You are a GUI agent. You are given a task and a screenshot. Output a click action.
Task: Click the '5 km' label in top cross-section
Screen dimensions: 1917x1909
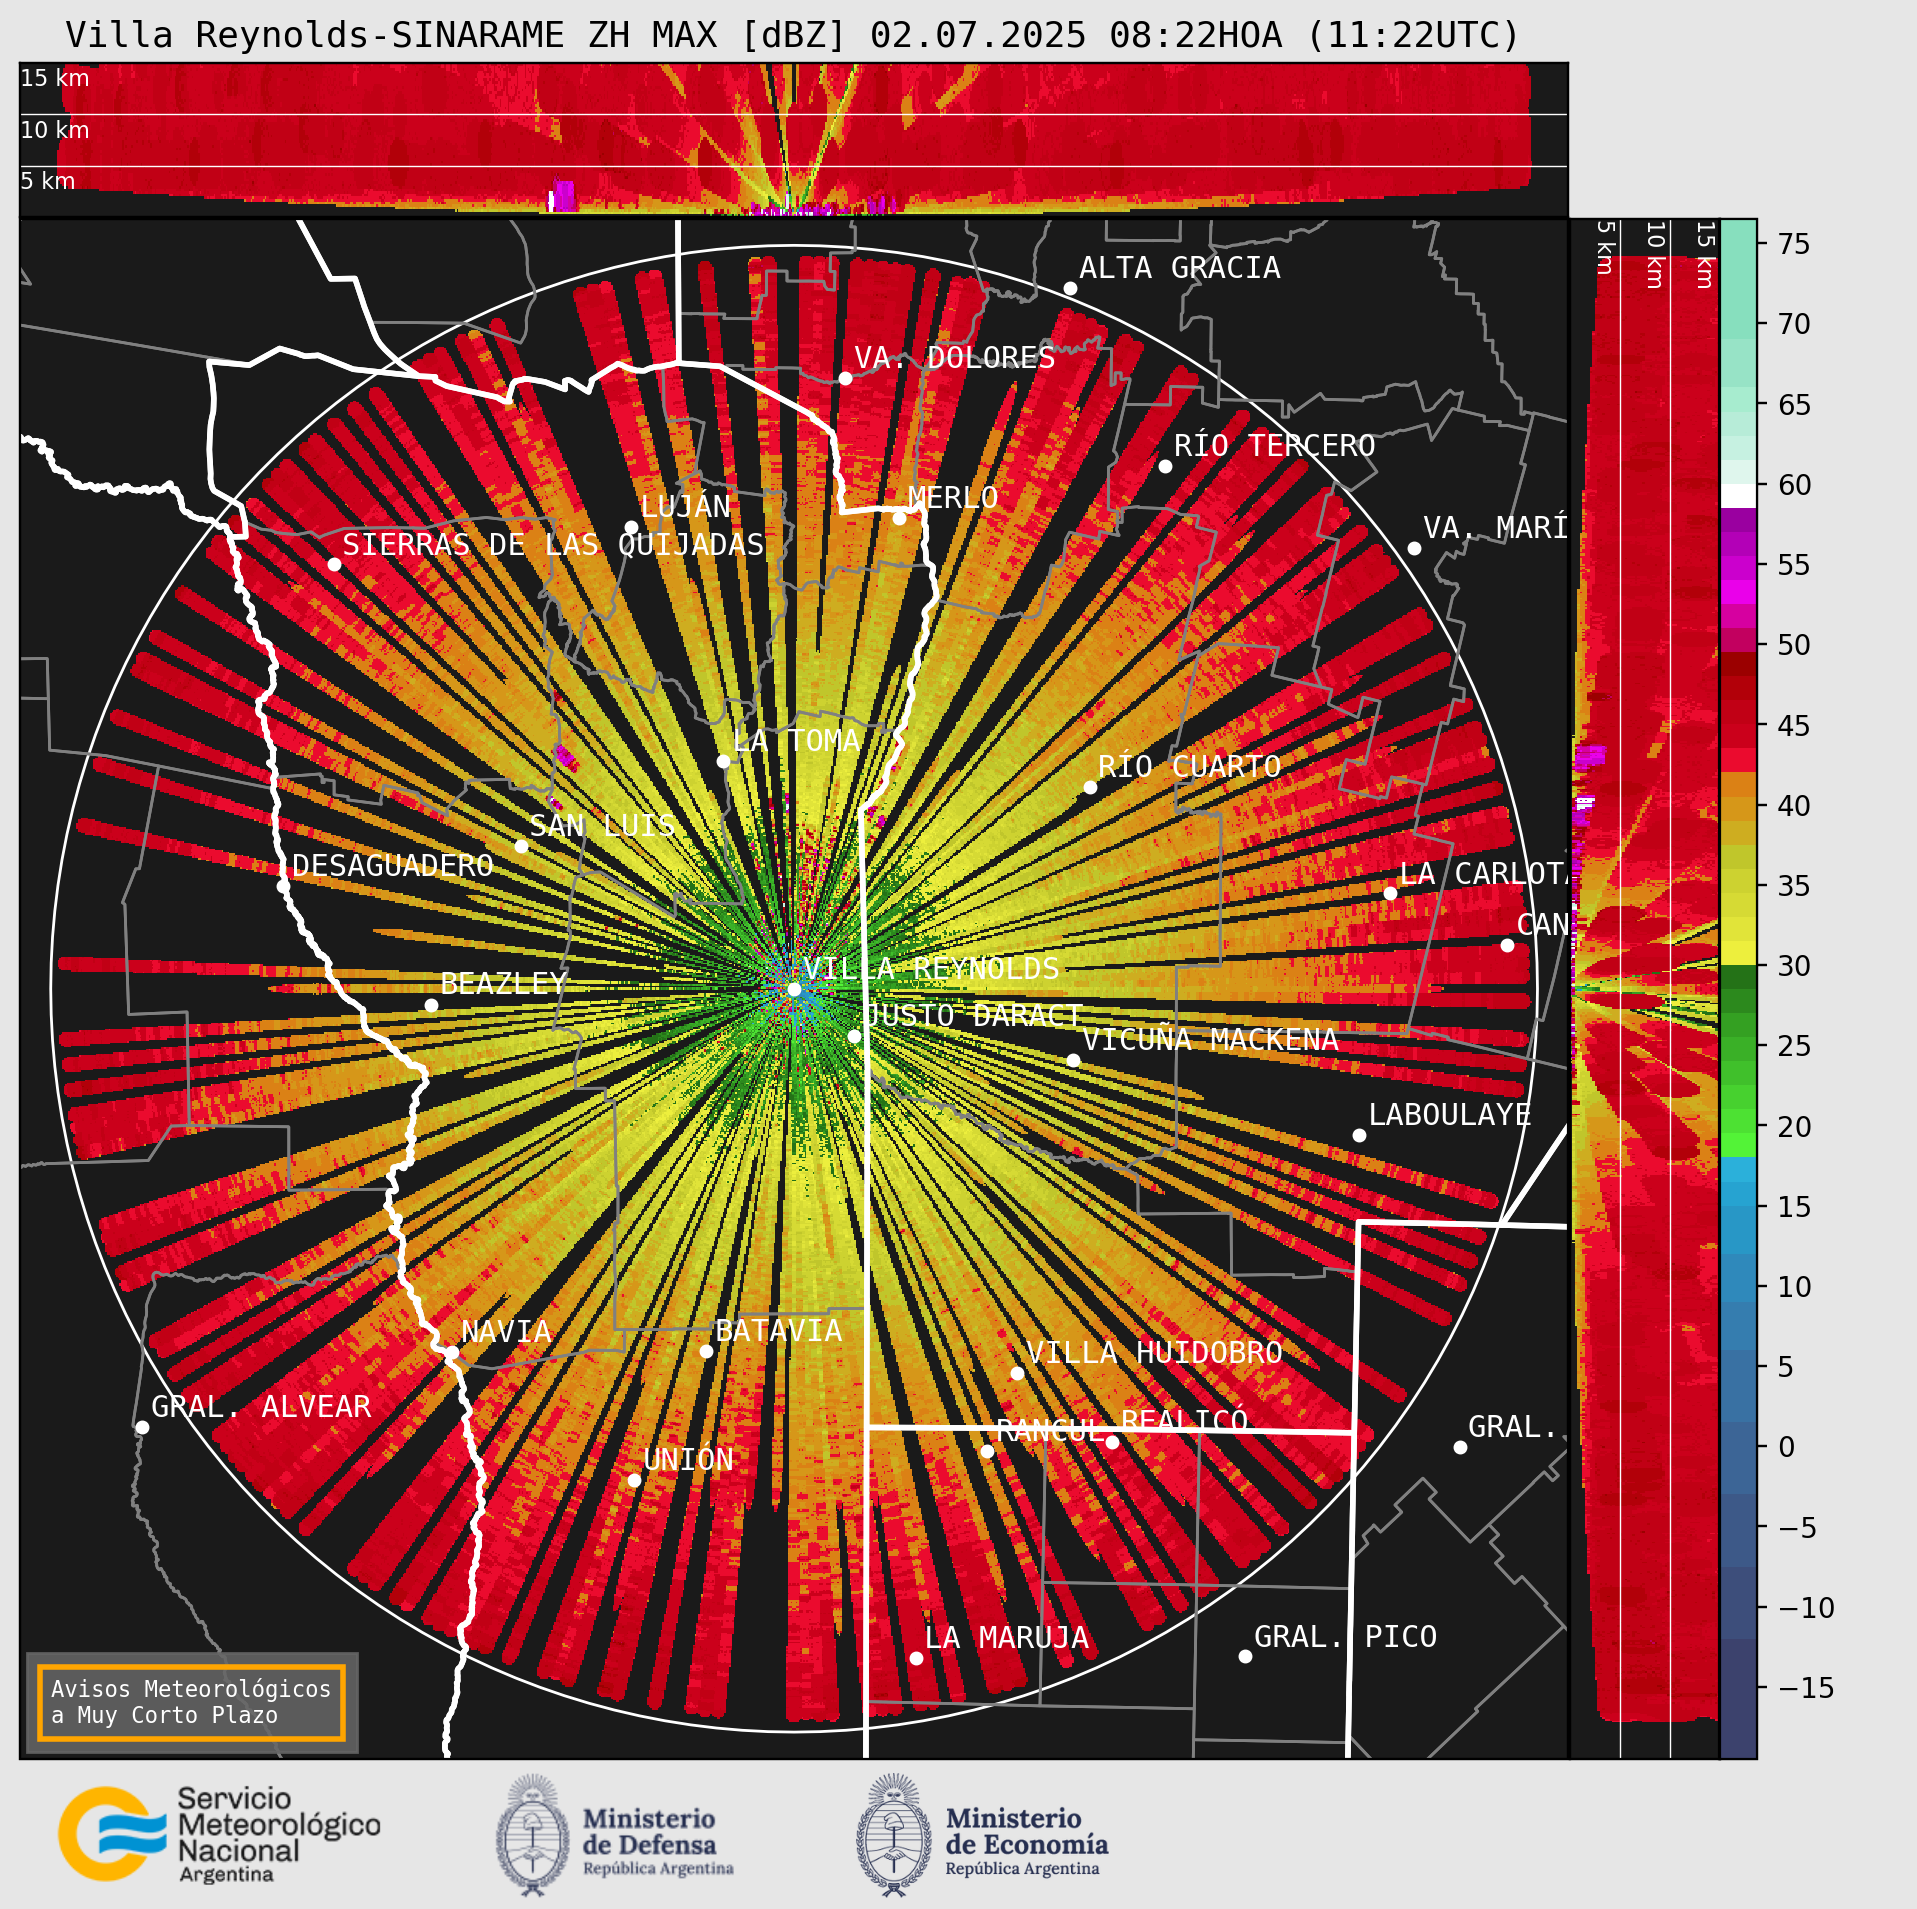[x=48, y=181]
